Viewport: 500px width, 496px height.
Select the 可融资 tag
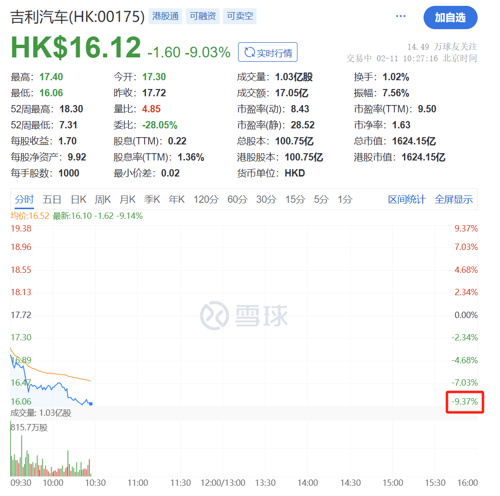203,16
